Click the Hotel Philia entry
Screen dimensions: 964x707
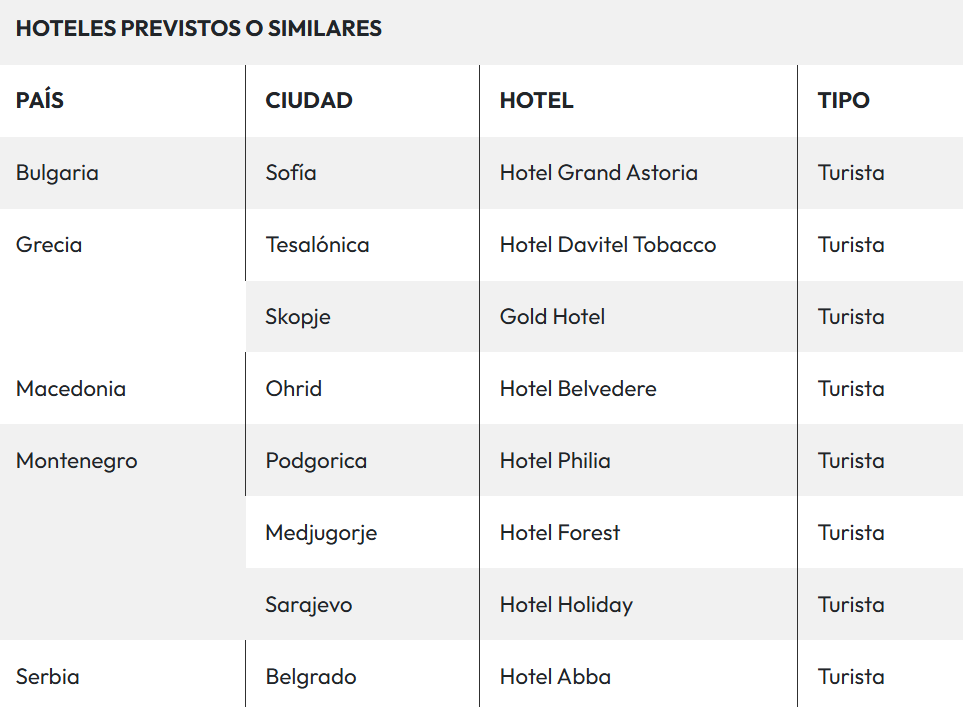(555, 461)
